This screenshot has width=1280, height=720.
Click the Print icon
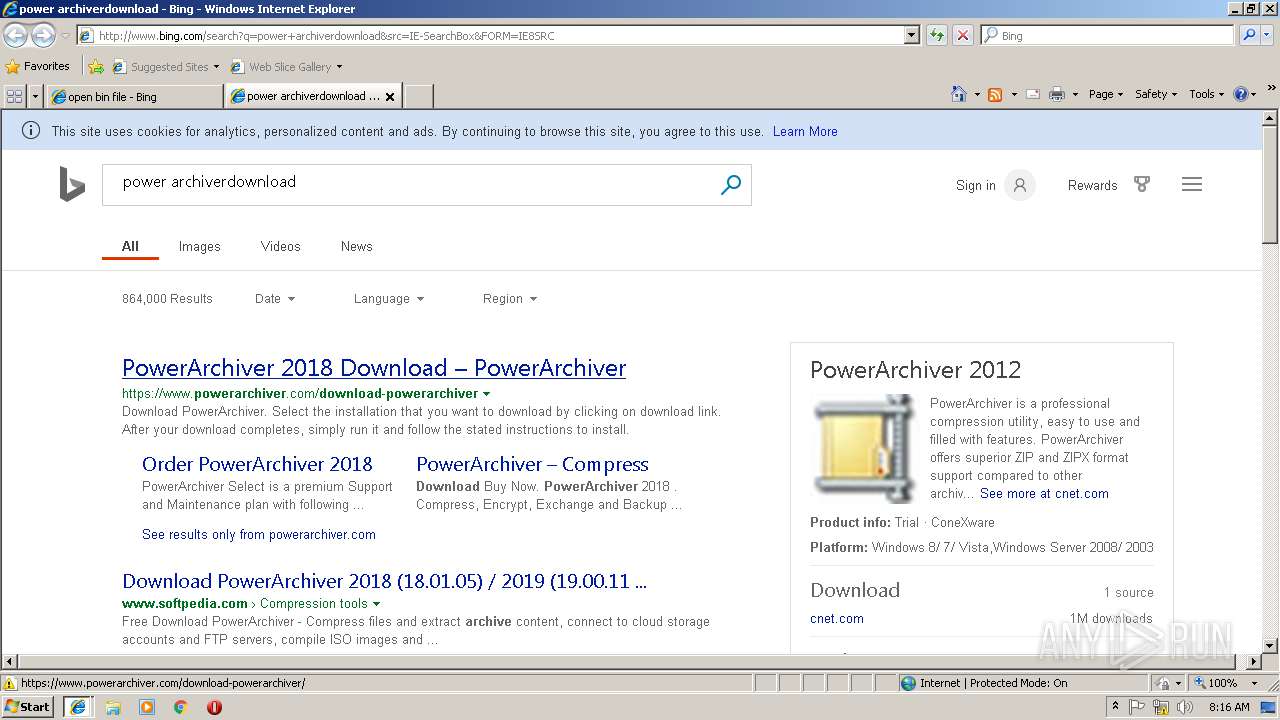(1057, 94)
